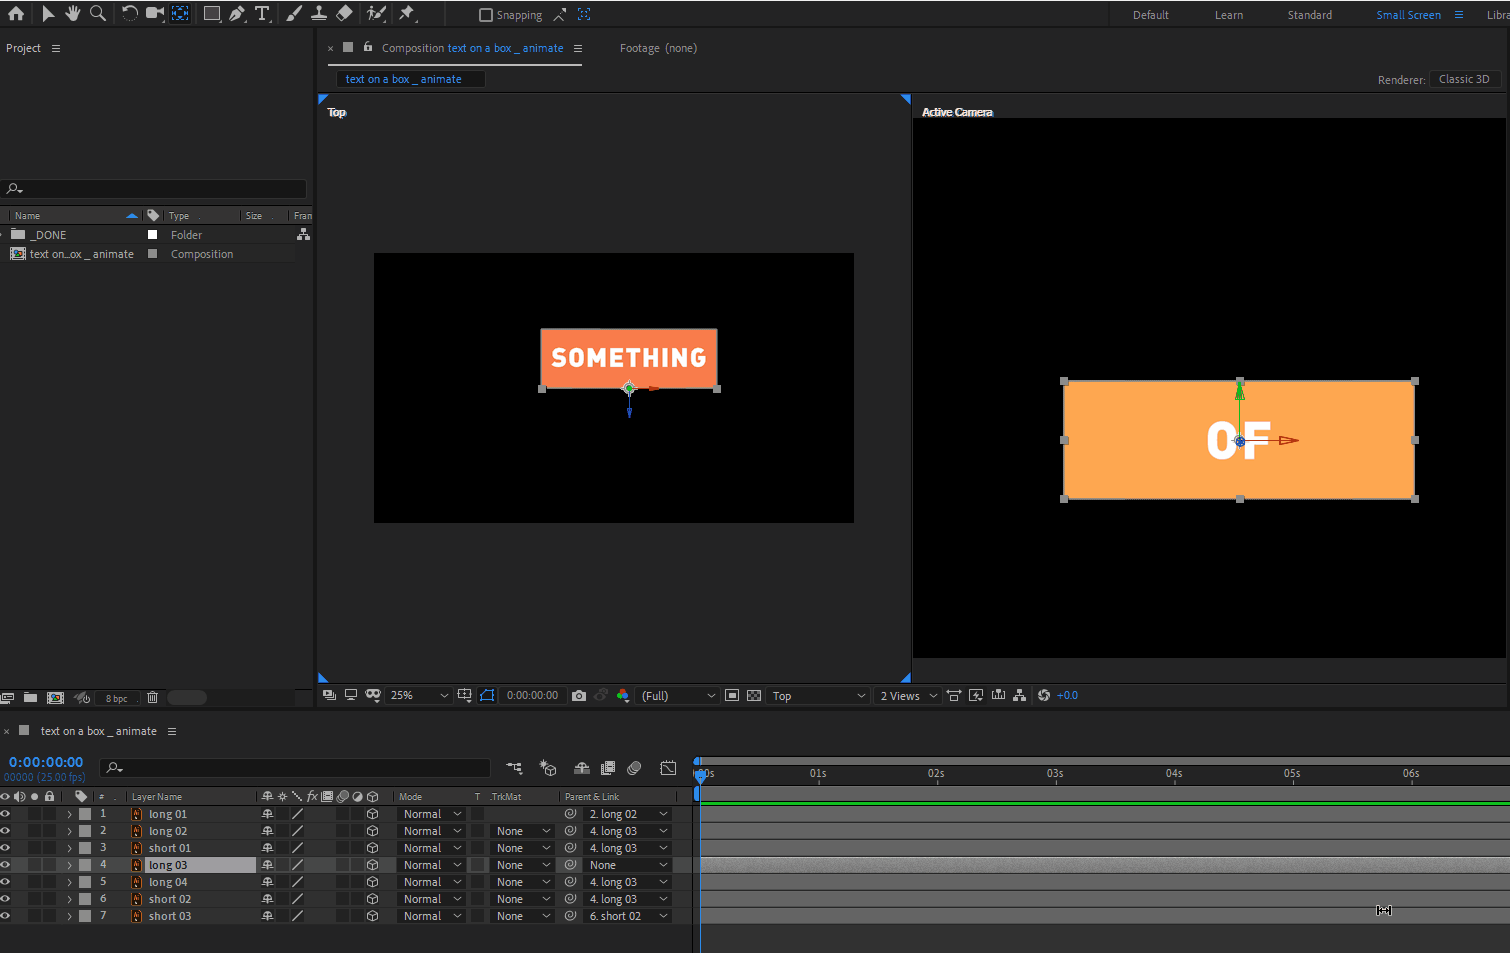Select the Puppet Pin tool

[x=407, y=14]
